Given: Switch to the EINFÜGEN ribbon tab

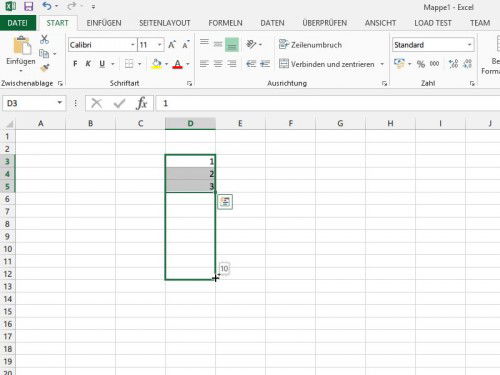Looking at the screenshot, I should coord(104,23).
